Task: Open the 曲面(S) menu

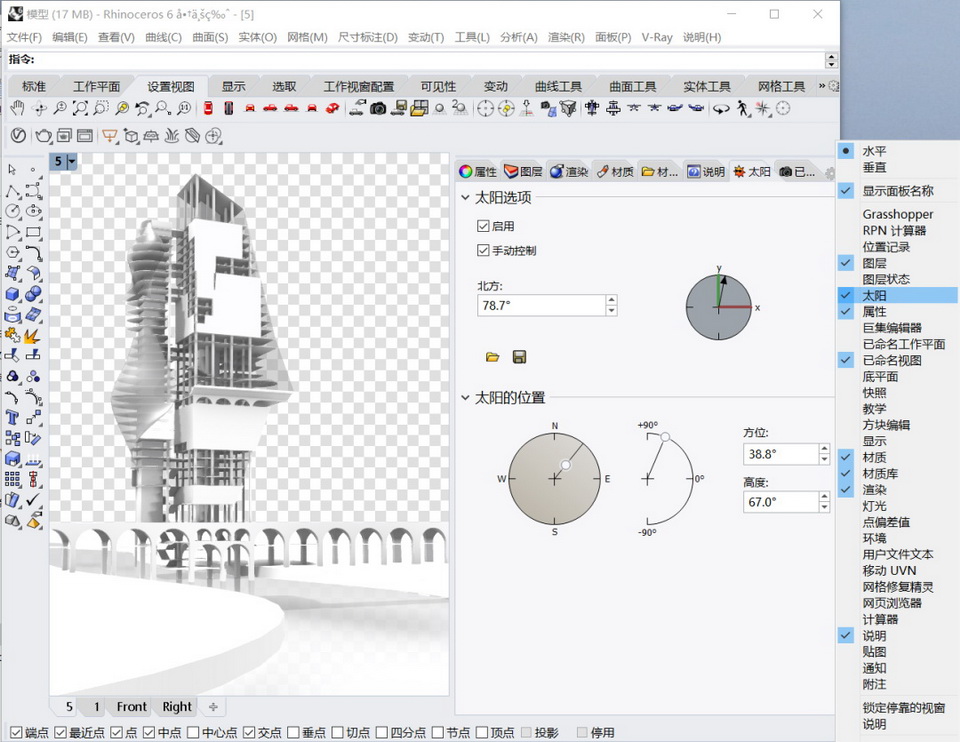Action: 210,37
